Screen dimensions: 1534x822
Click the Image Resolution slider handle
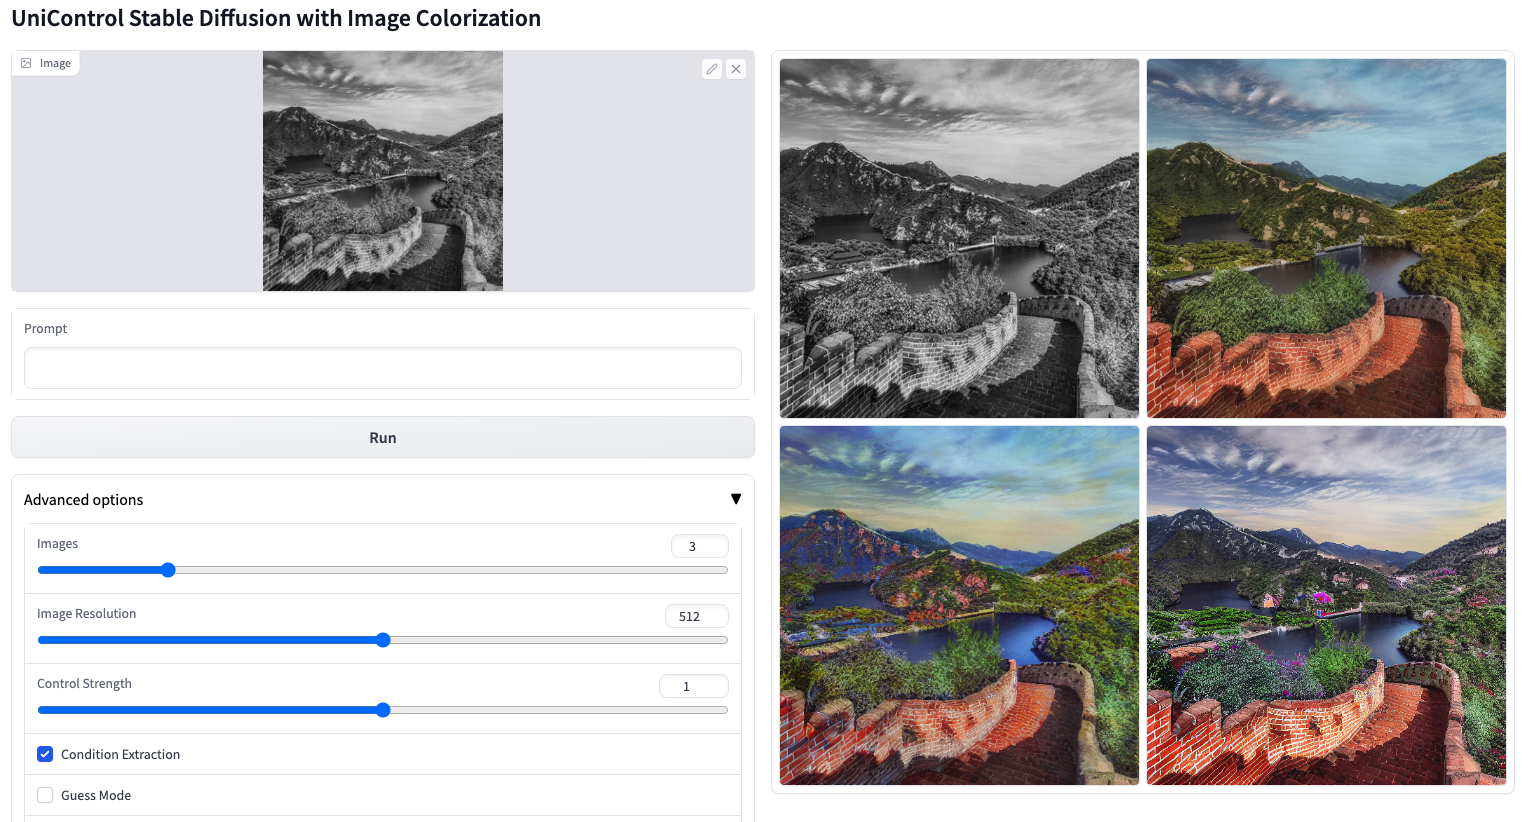[383, 640]
